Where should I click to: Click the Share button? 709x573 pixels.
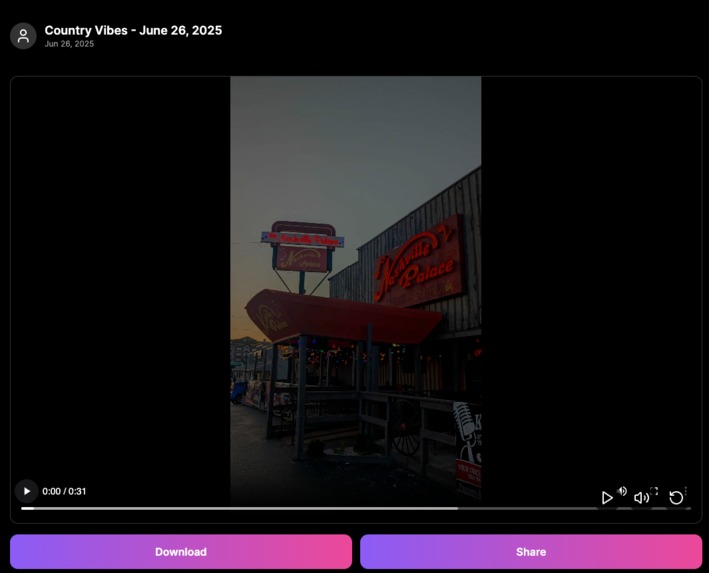[x=531, y=552]
